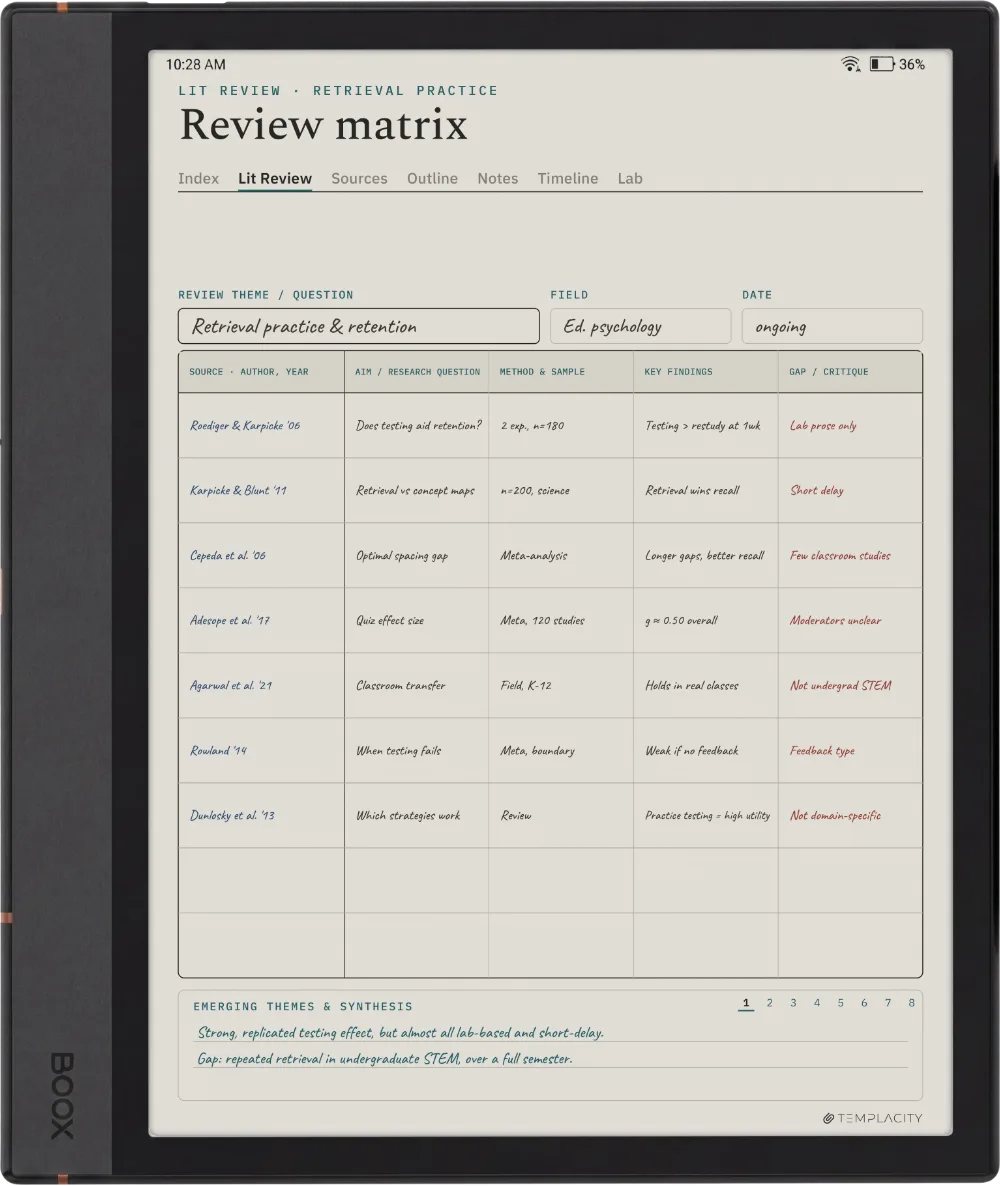Tap the 10:28 AM clock
This screenshot has width=1000, height=1186.
click(196, 65)
